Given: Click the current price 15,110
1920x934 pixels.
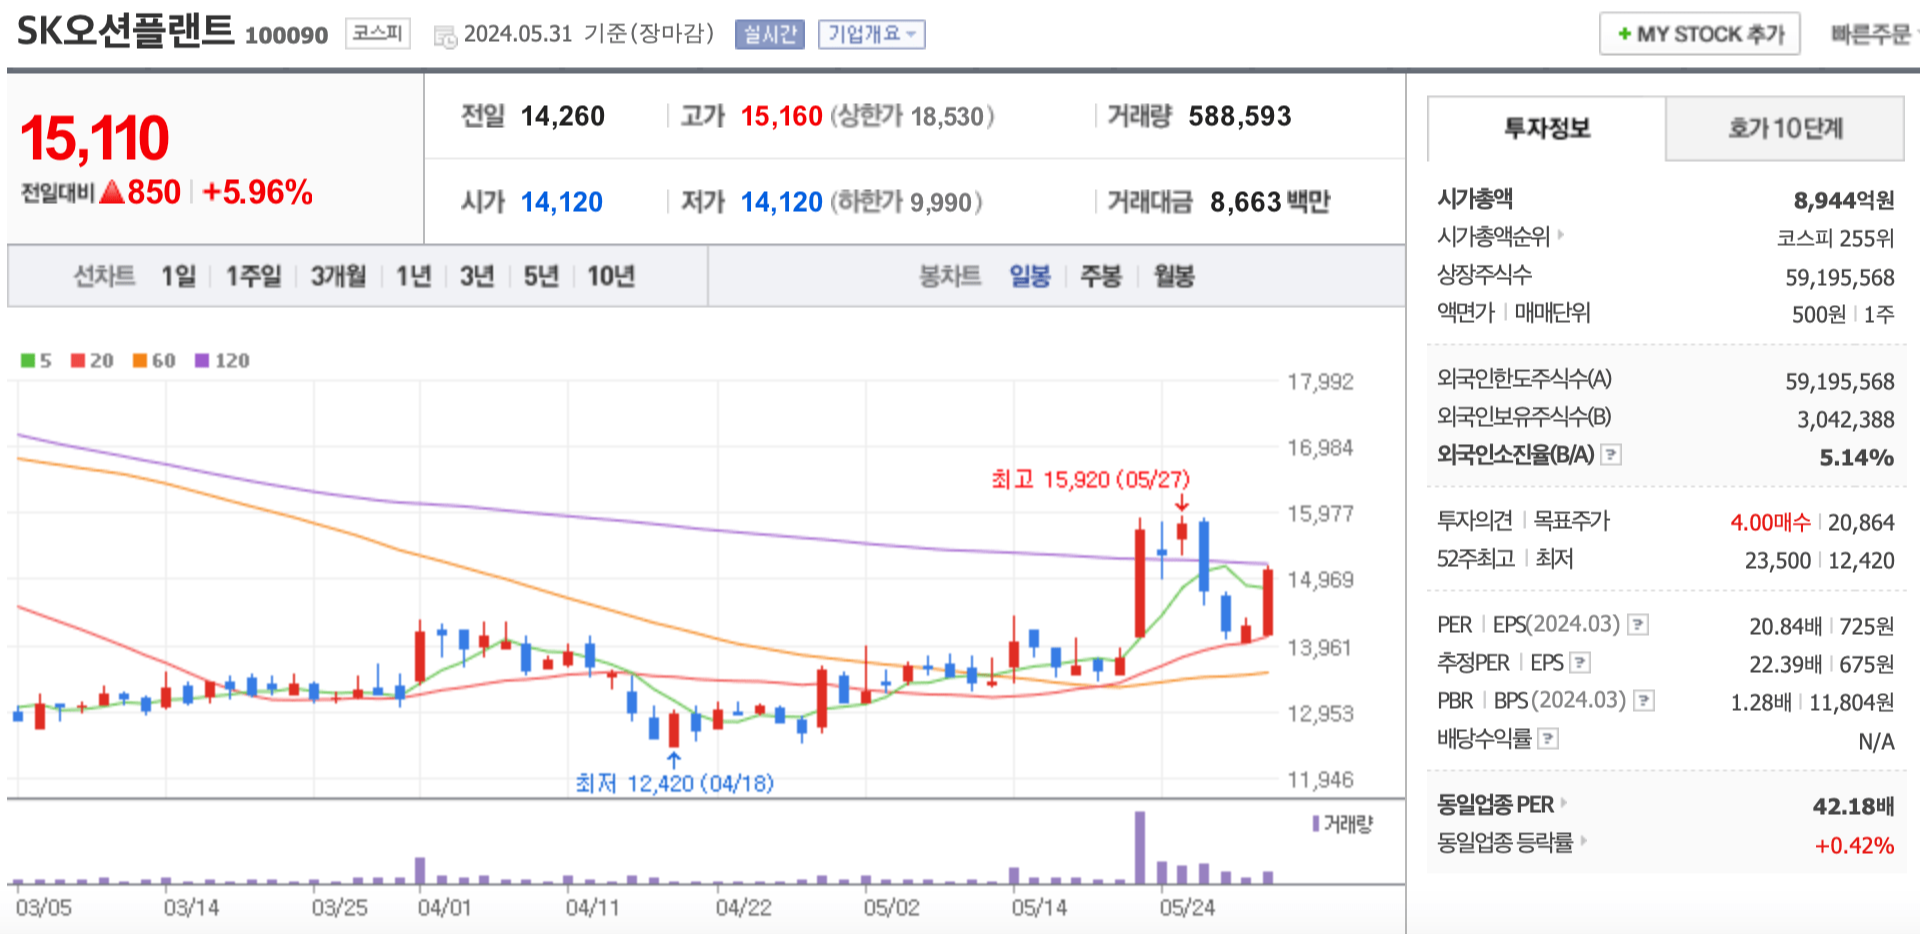Looking at the screenshot, I should coord(95,138).
